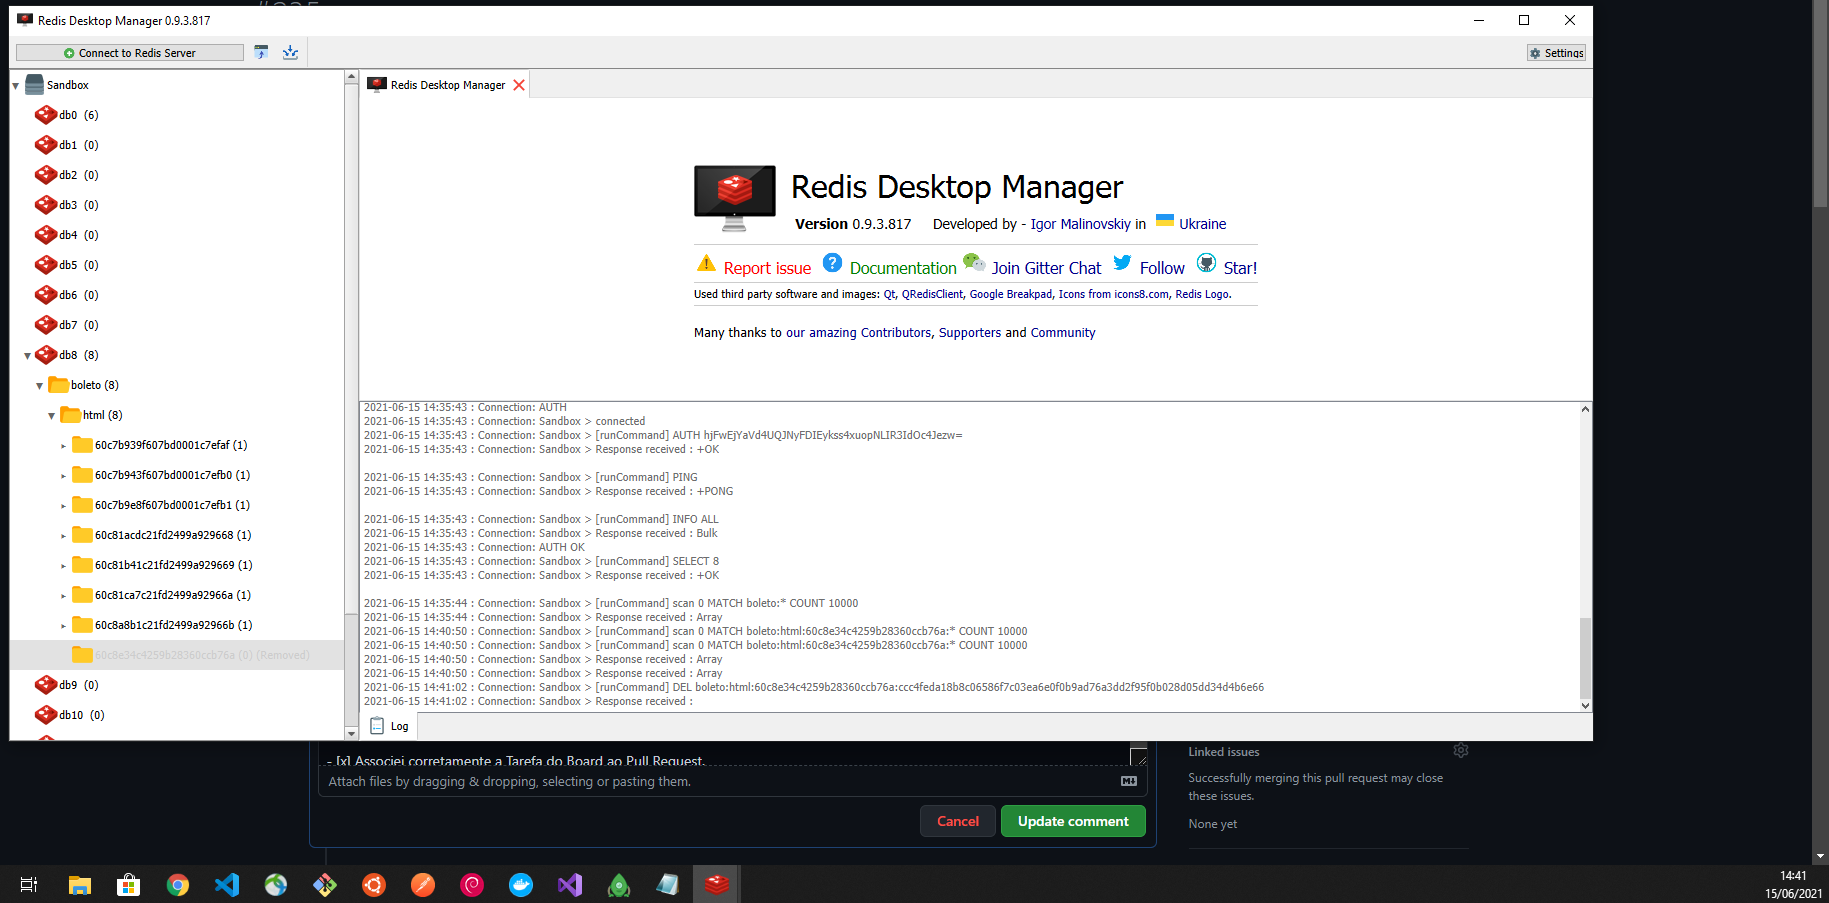The width and height of the screenshot is (1829, 903).
Task: Click the warning icon beside Report issue
Action: coord(706,264)
